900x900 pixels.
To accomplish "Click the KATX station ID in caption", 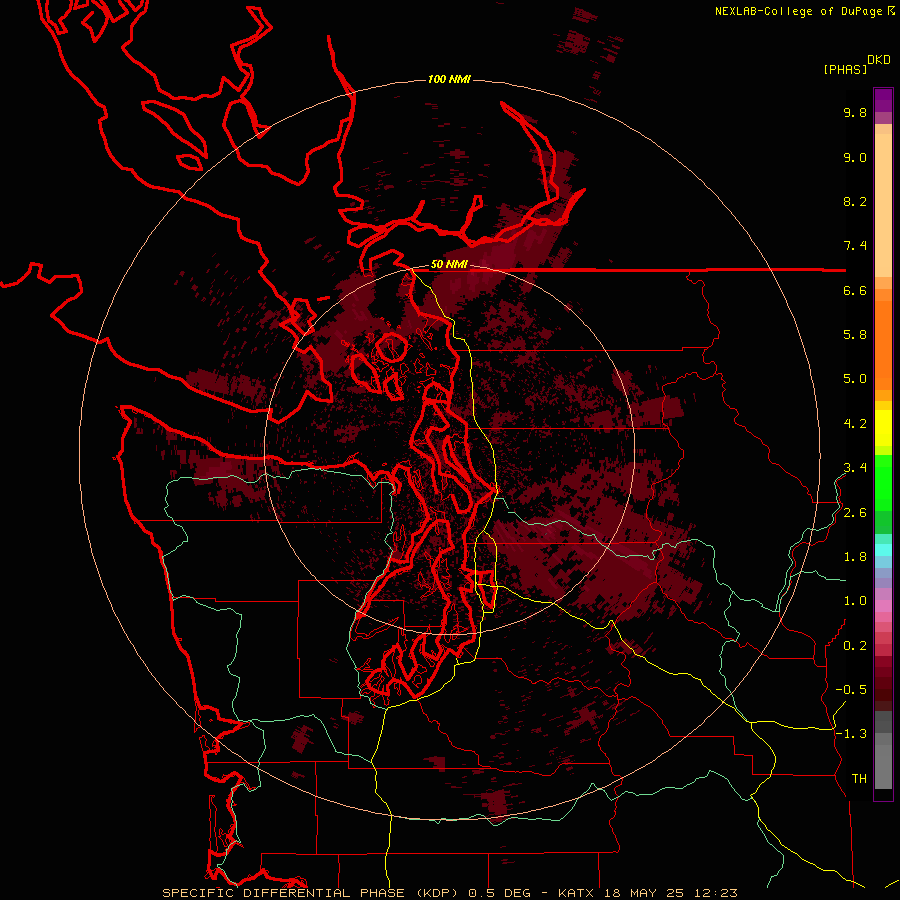I will (x=577, y=893).
